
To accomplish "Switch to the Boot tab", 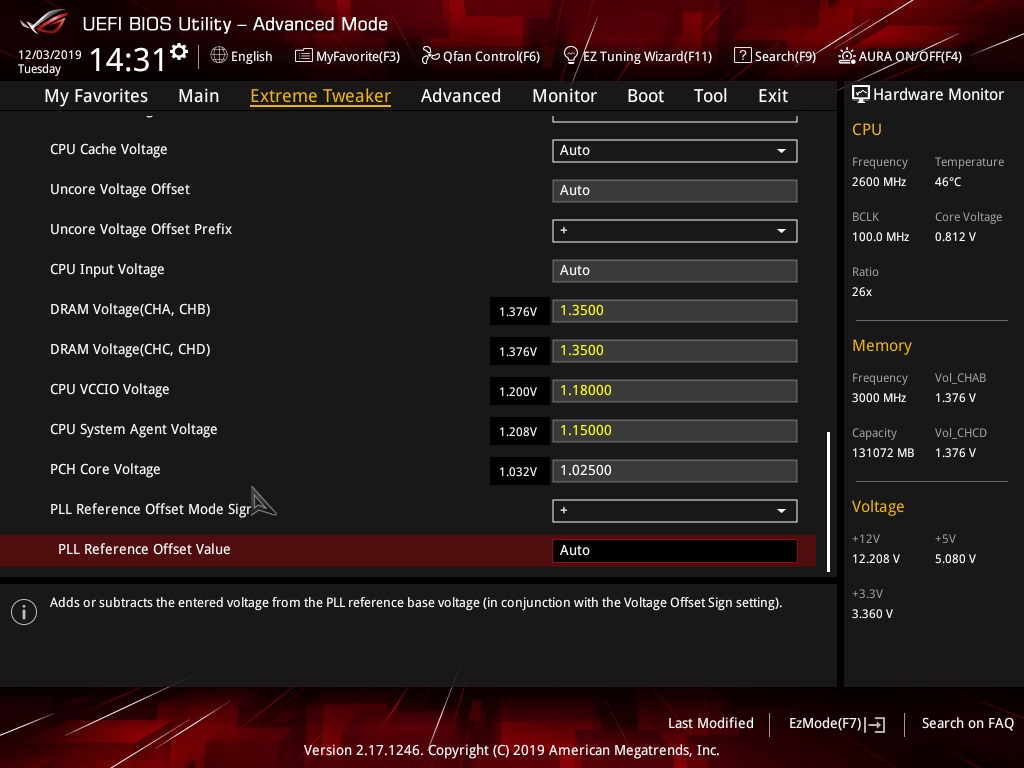I will [645, 96].
